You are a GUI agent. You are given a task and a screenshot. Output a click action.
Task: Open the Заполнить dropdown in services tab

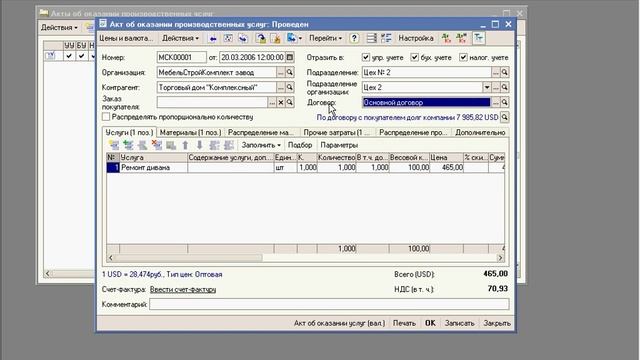coord(261,145)
